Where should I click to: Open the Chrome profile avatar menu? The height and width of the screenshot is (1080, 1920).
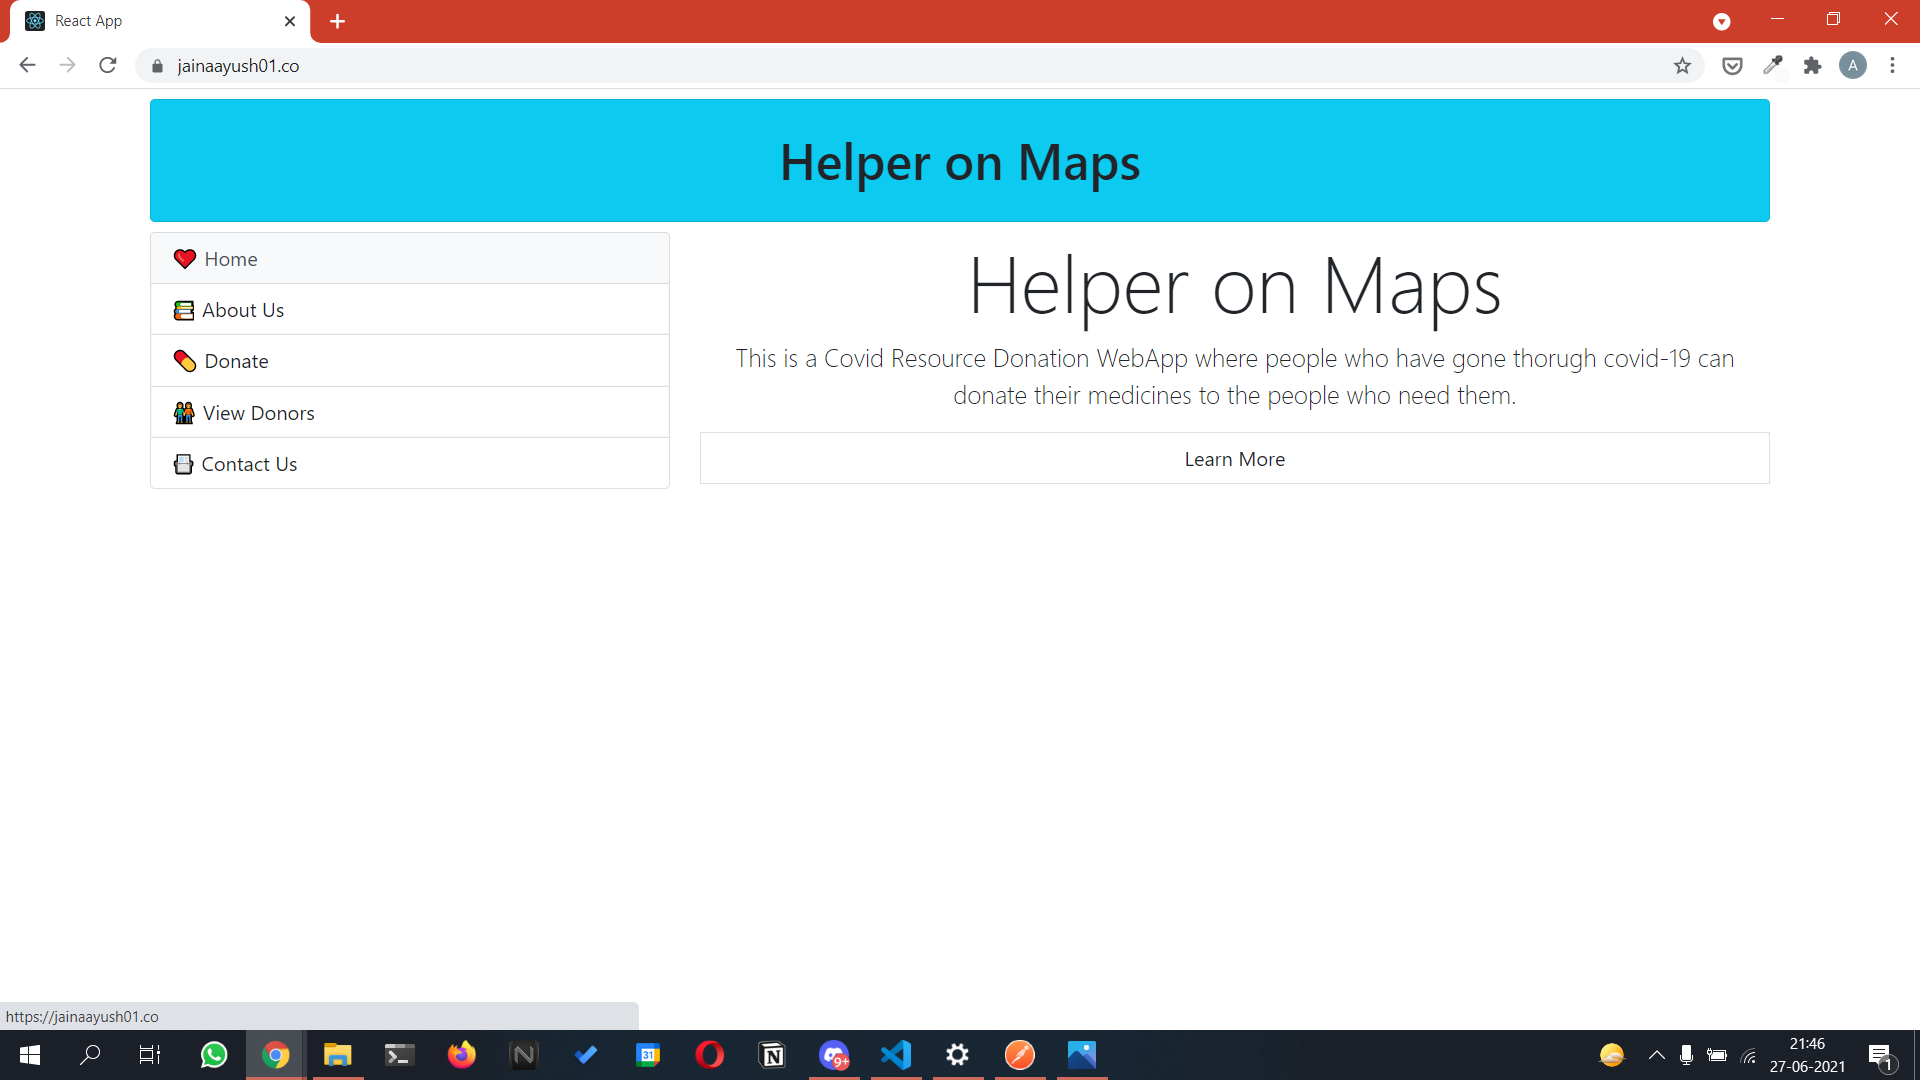tap(1852, 66)
